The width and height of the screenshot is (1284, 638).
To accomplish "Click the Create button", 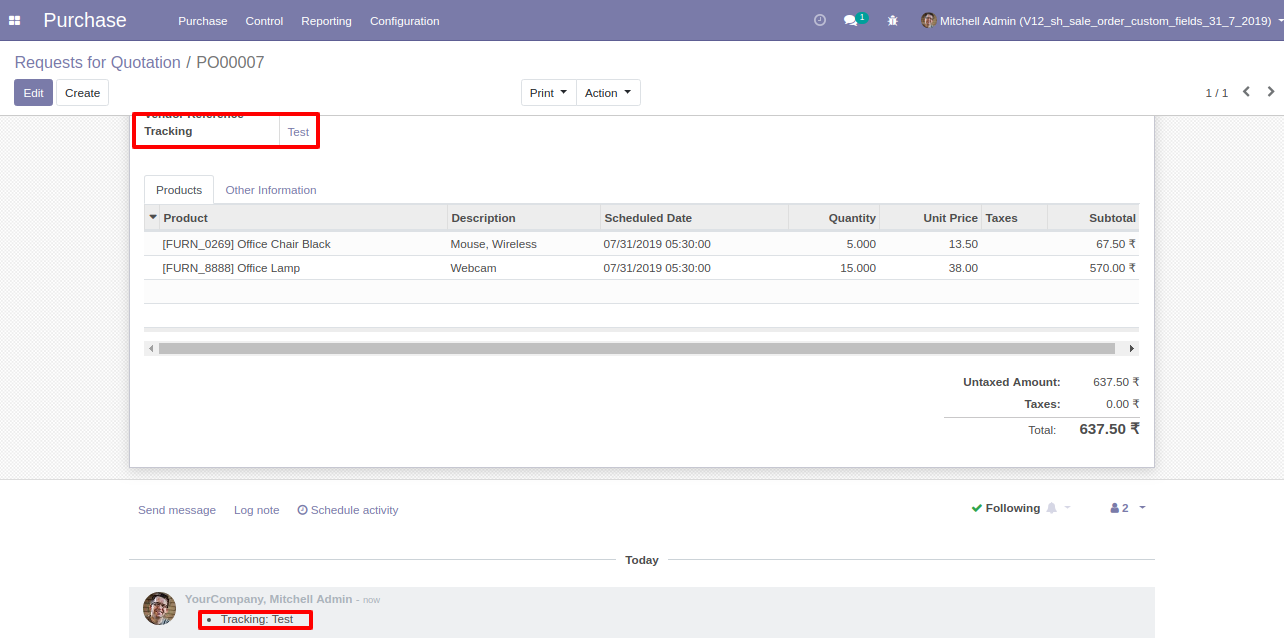I will 82,93.
